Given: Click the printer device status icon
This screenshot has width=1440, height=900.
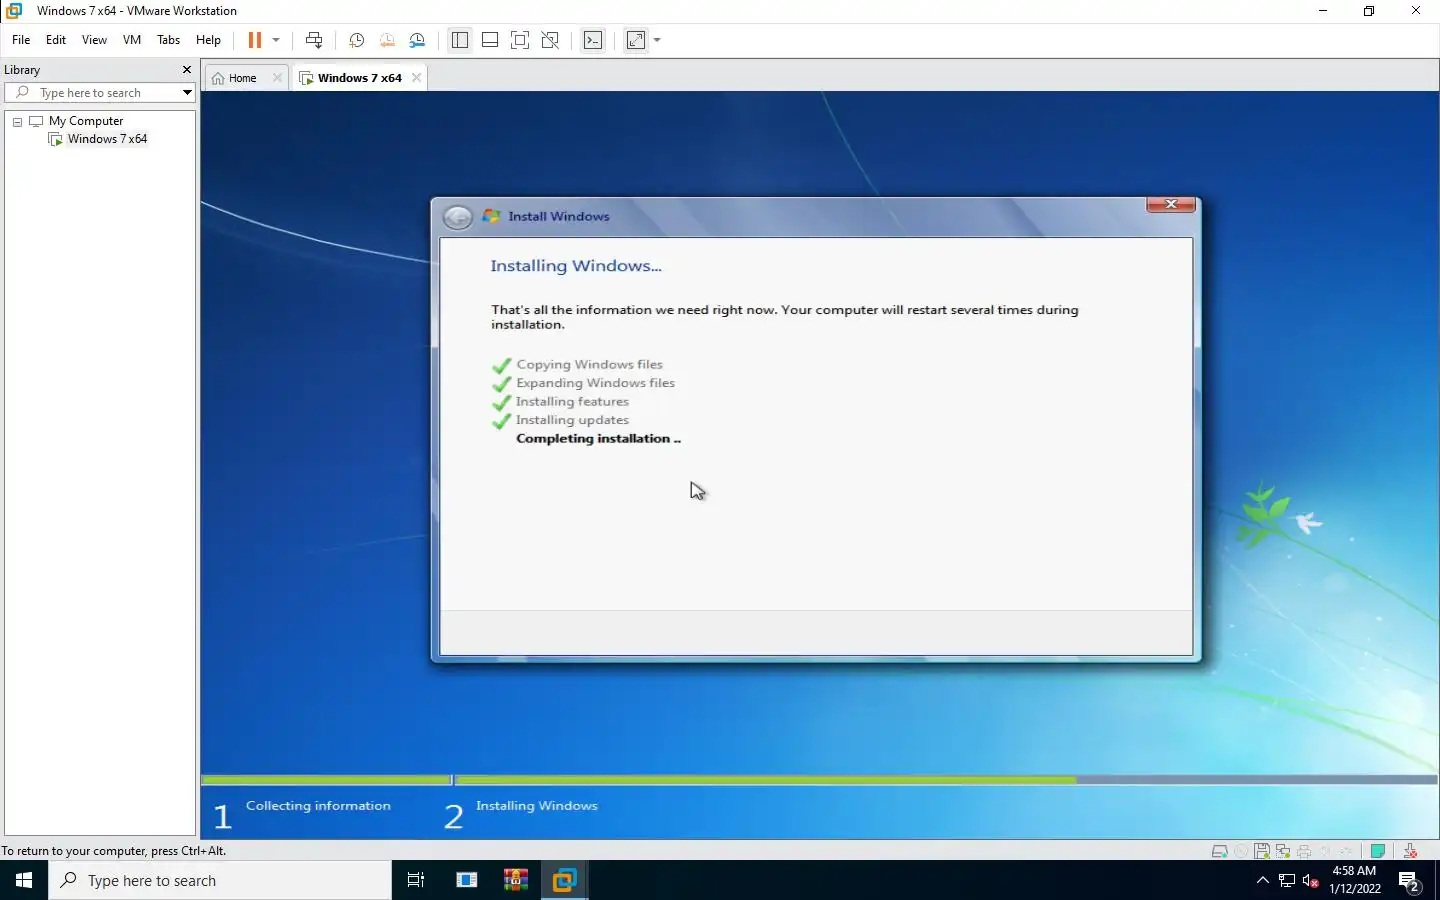Looking at the screenshot, I should pos(1304,851).
